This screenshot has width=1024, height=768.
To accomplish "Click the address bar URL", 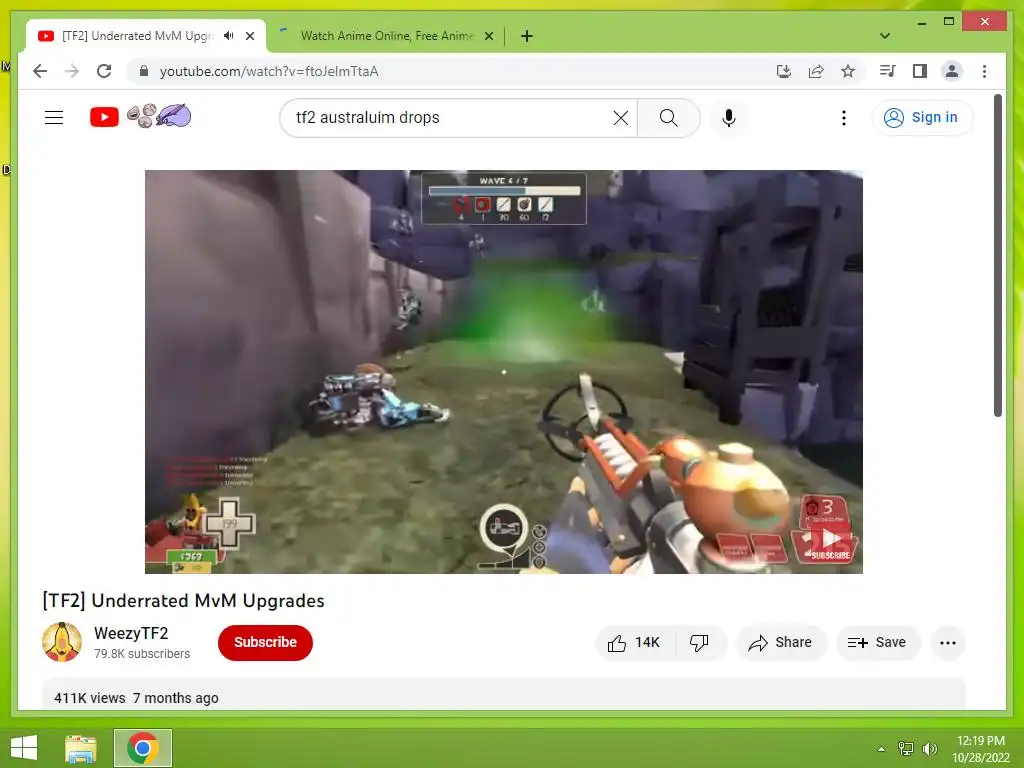I will (x=269, y=71).
